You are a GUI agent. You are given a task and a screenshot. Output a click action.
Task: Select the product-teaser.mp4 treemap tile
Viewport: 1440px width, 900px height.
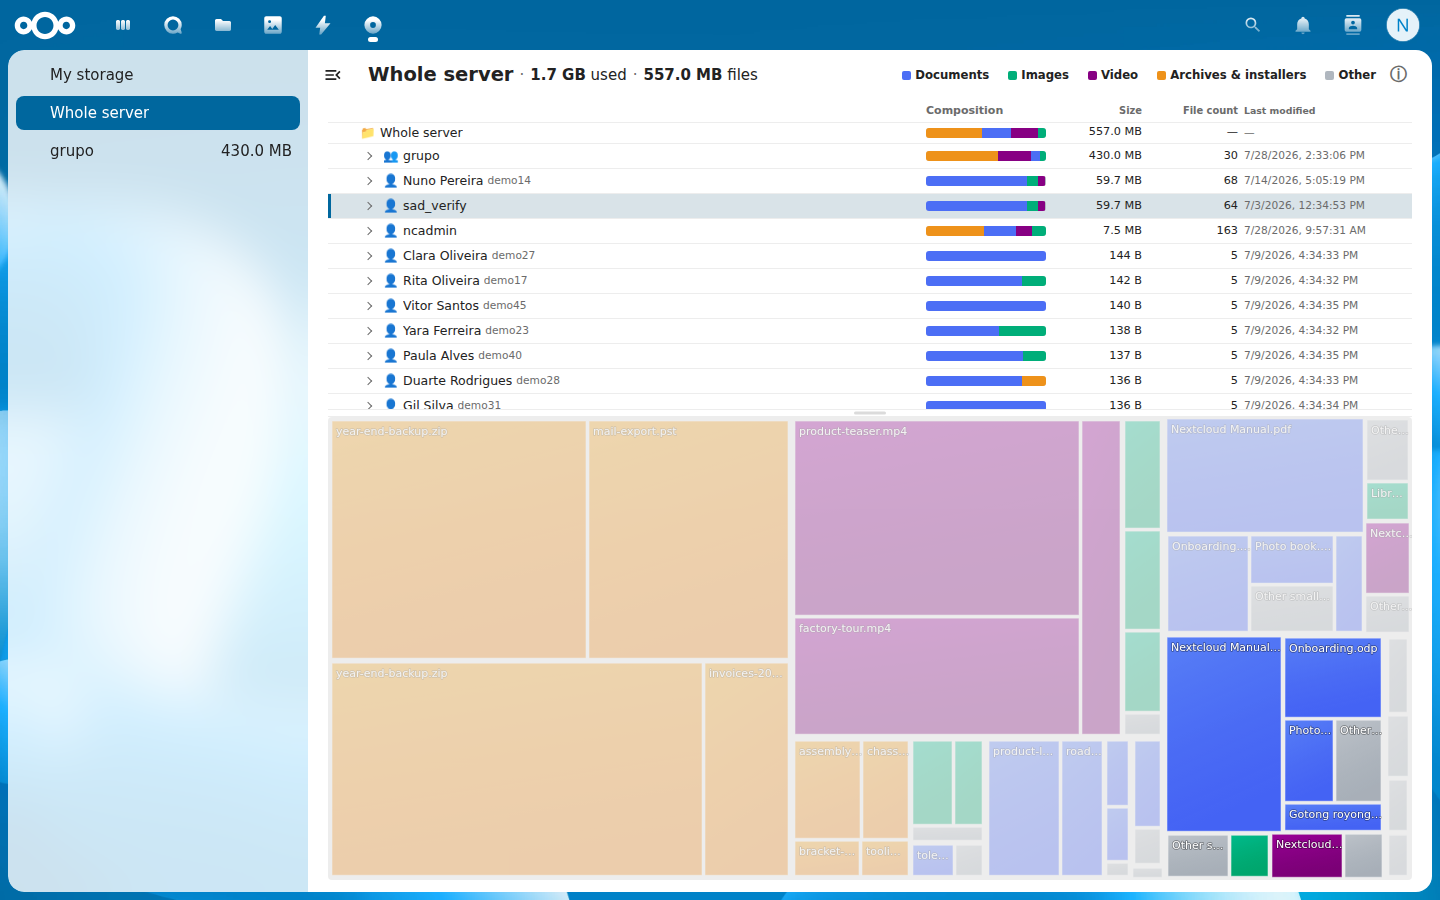(x=937, y=518)
